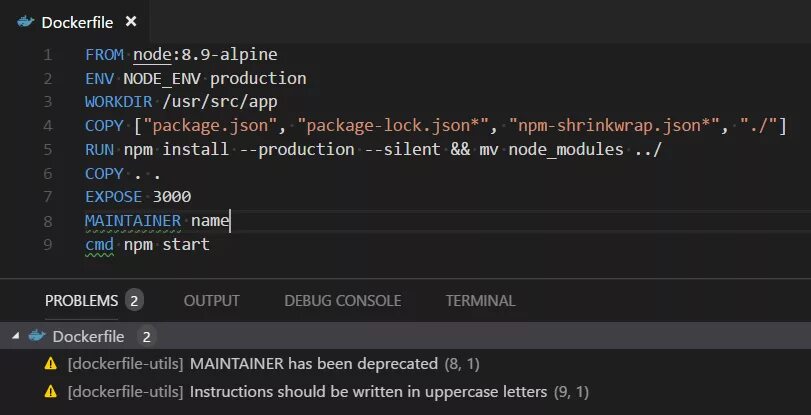This screenshot has width=811, height=415.
Task: Click warning icon for uppercase instructions message
Action: click(51, 391)
